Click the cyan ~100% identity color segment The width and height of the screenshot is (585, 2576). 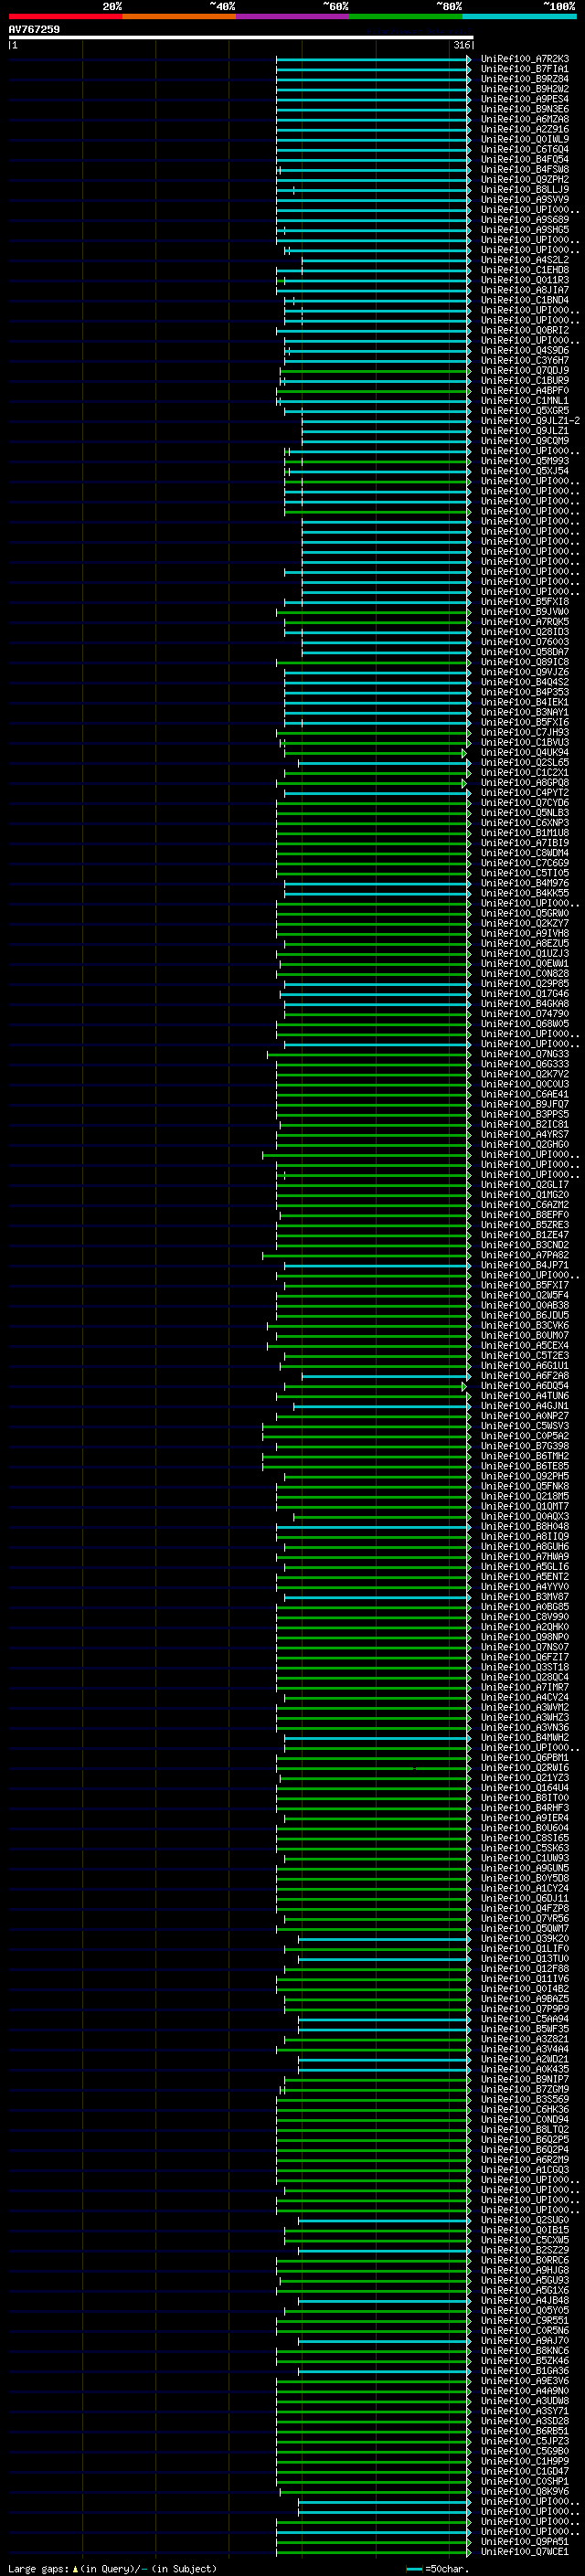[x=519, y=16]
